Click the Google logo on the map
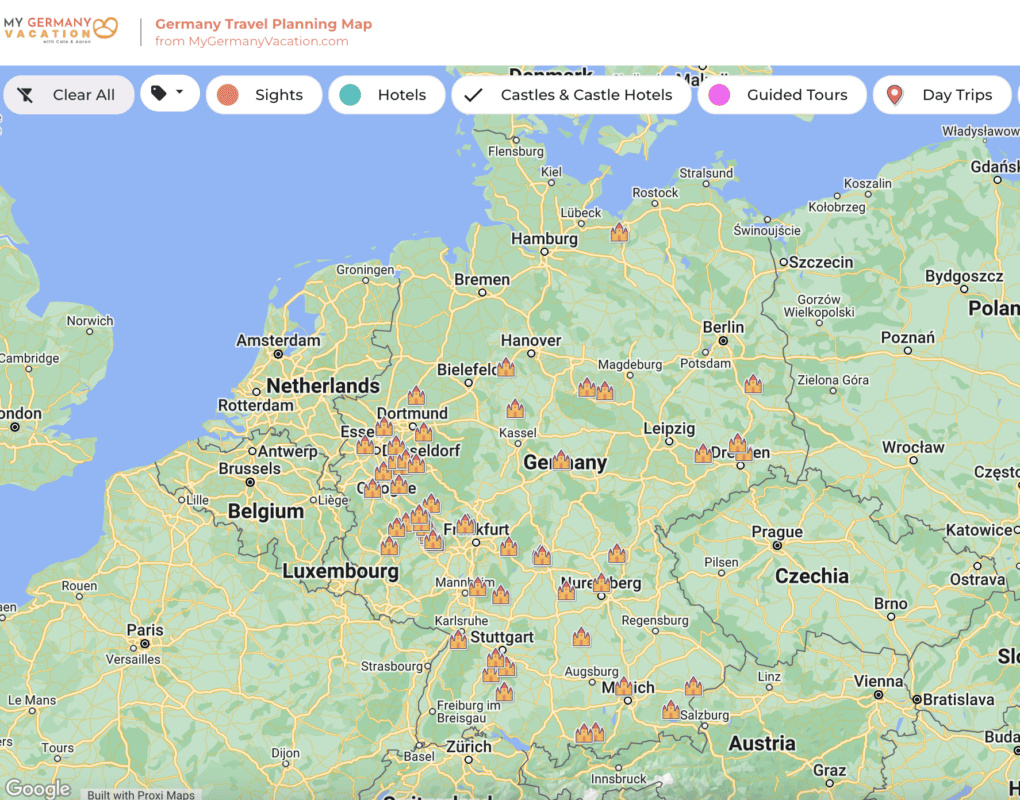This screenshot has height=800, width=1020. [x=38, y=788]
